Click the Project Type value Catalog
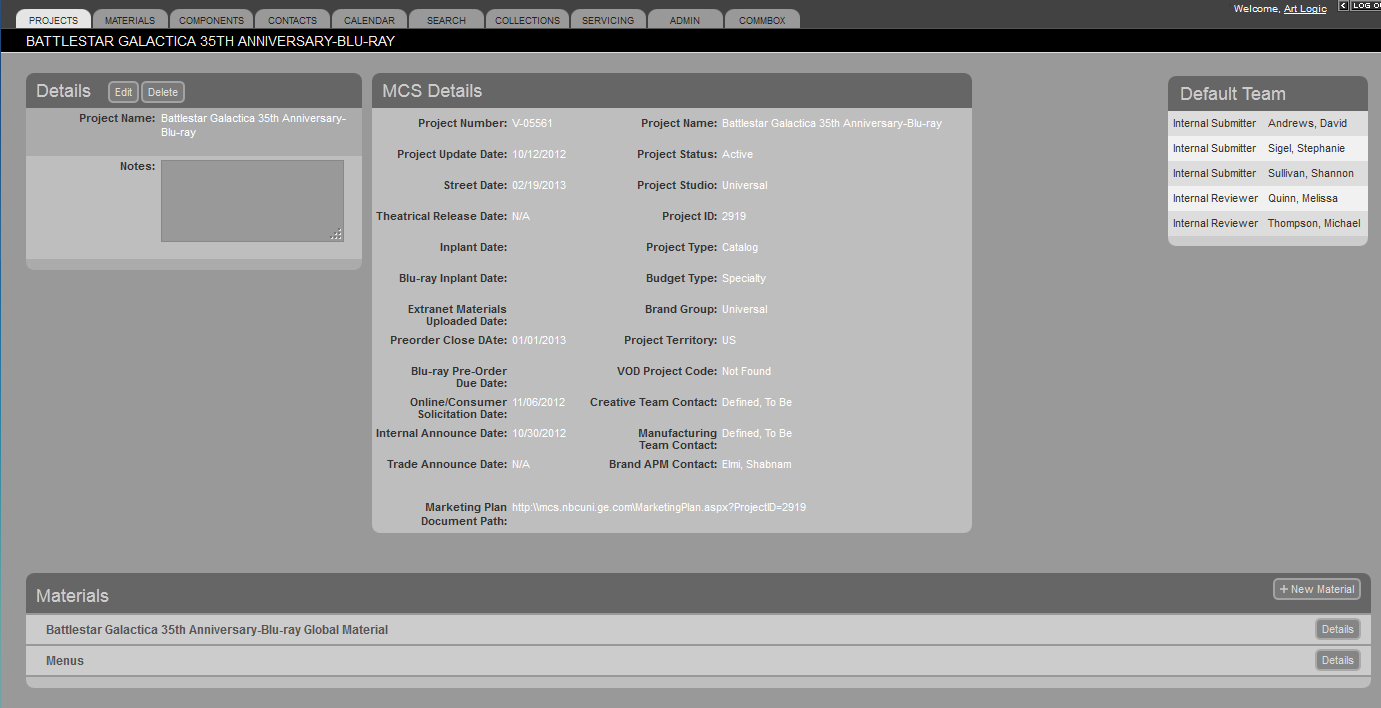 [x=740, y=248]
